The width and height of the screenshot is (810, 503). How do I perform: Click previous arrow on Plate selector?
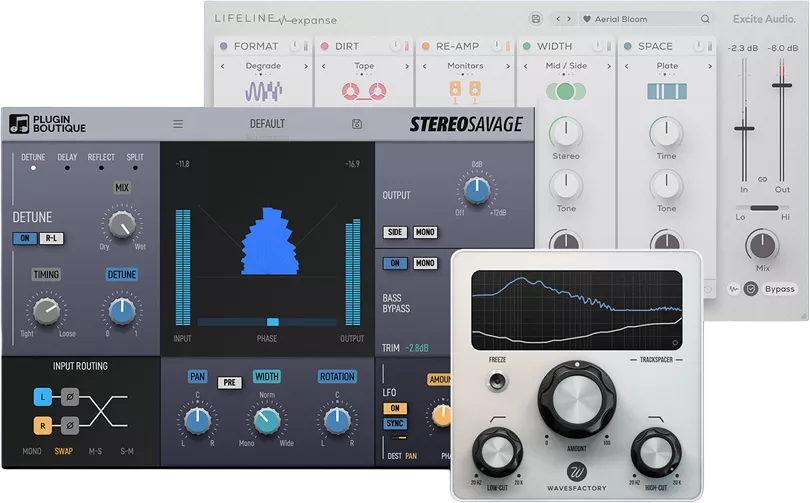(x=627, y=66)
